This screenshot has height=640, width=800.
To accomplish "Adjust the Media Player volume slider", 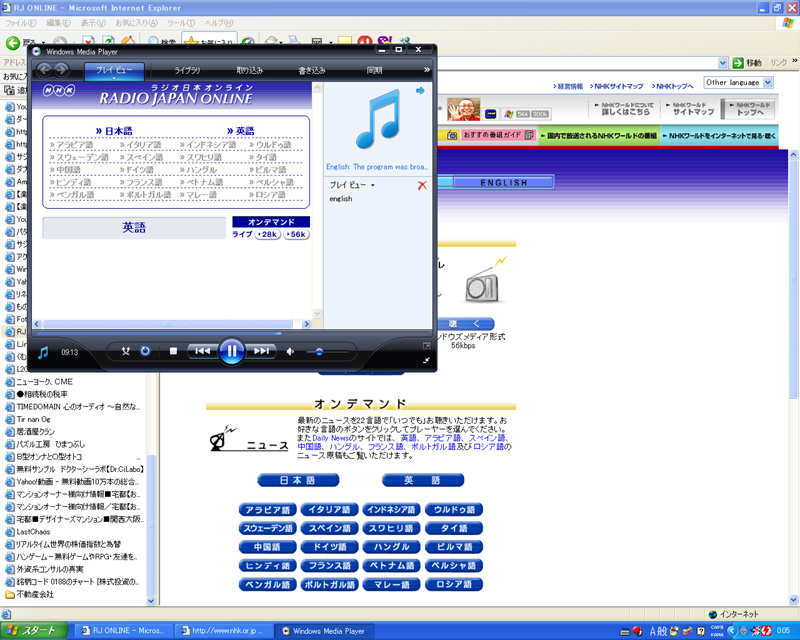I will point(328,352).
